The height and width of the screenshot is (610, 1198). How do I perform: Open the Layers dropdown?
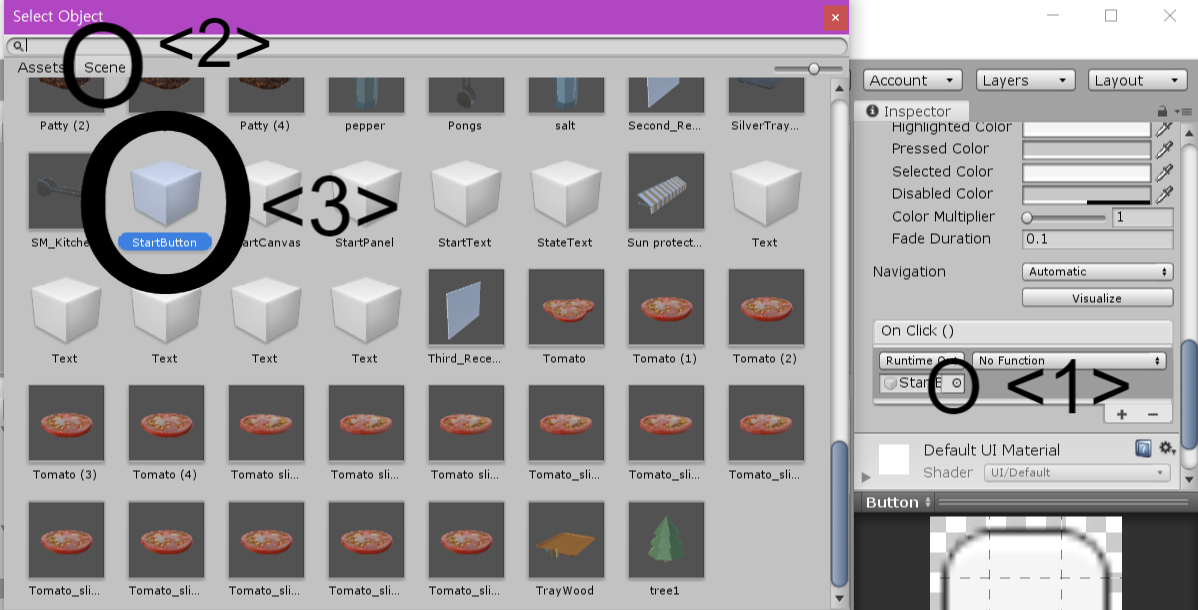pos(1025,80)
